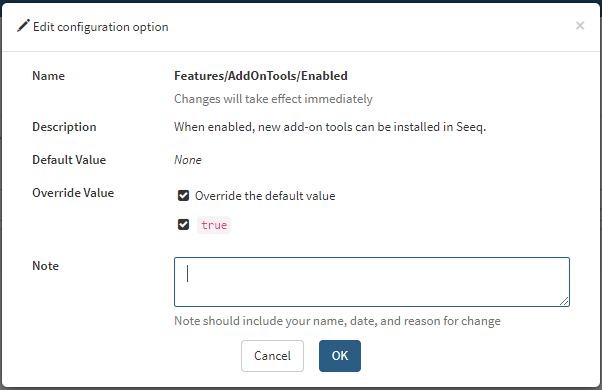Click the italic None default value
Viewport: 602px width, 390px height.
pyautogui.click(x=188, y=160)
